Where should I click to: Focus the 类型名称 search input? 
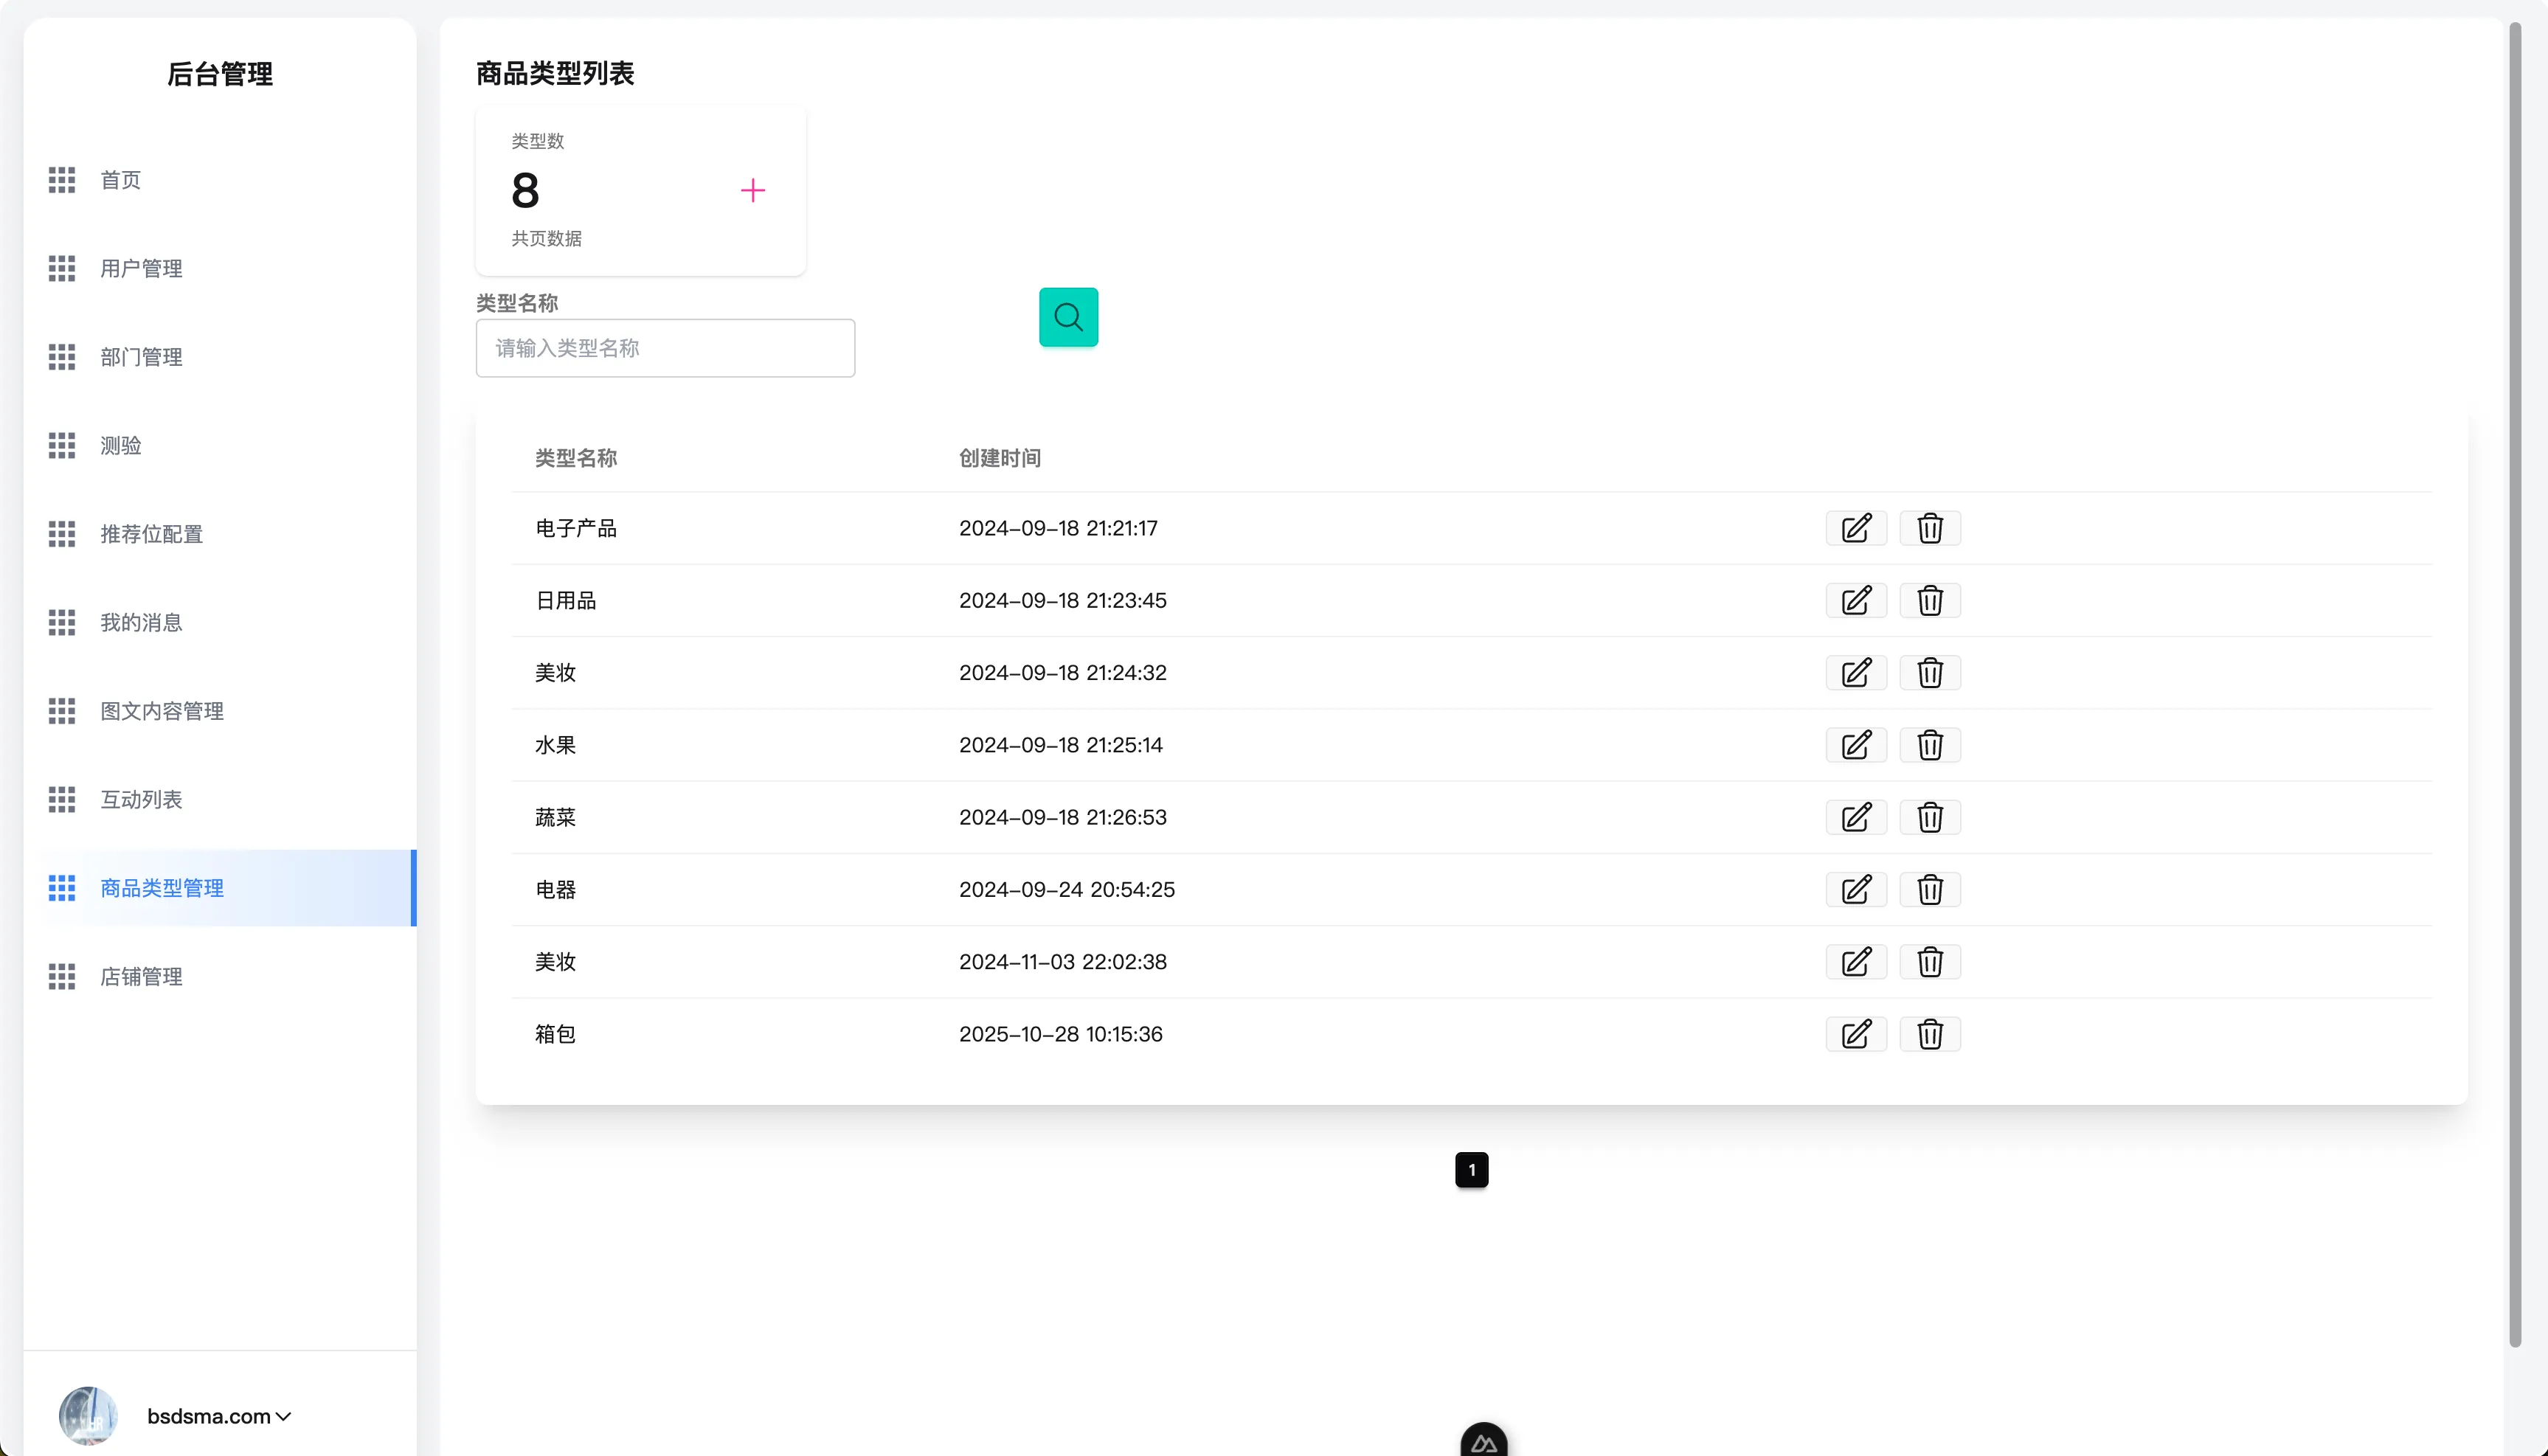[665, 348]
